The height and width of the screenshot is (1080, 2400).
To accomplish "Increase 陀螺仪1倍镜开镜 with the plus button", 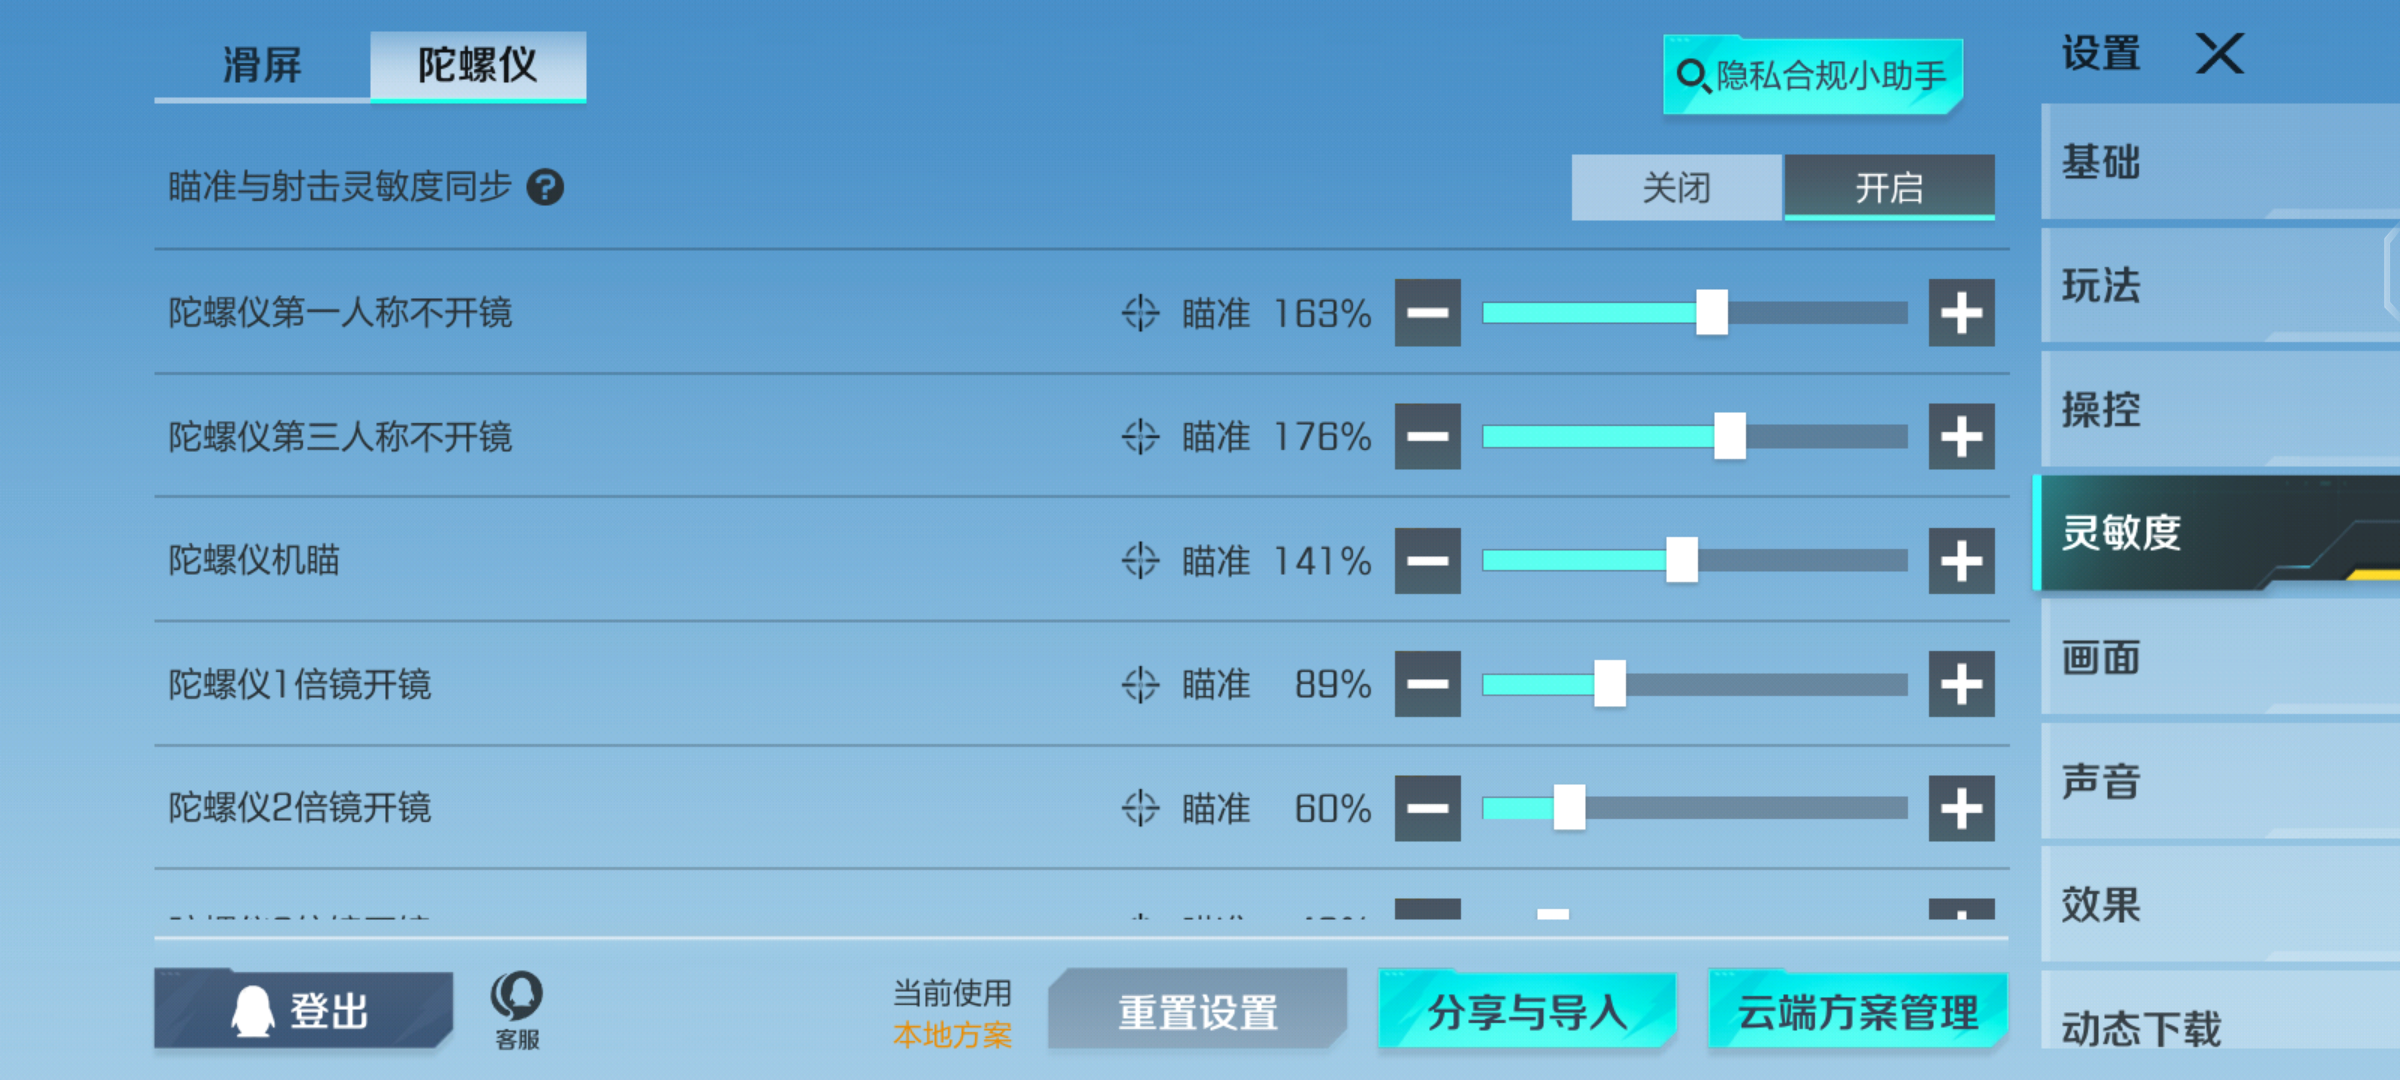I will 1961,684.
